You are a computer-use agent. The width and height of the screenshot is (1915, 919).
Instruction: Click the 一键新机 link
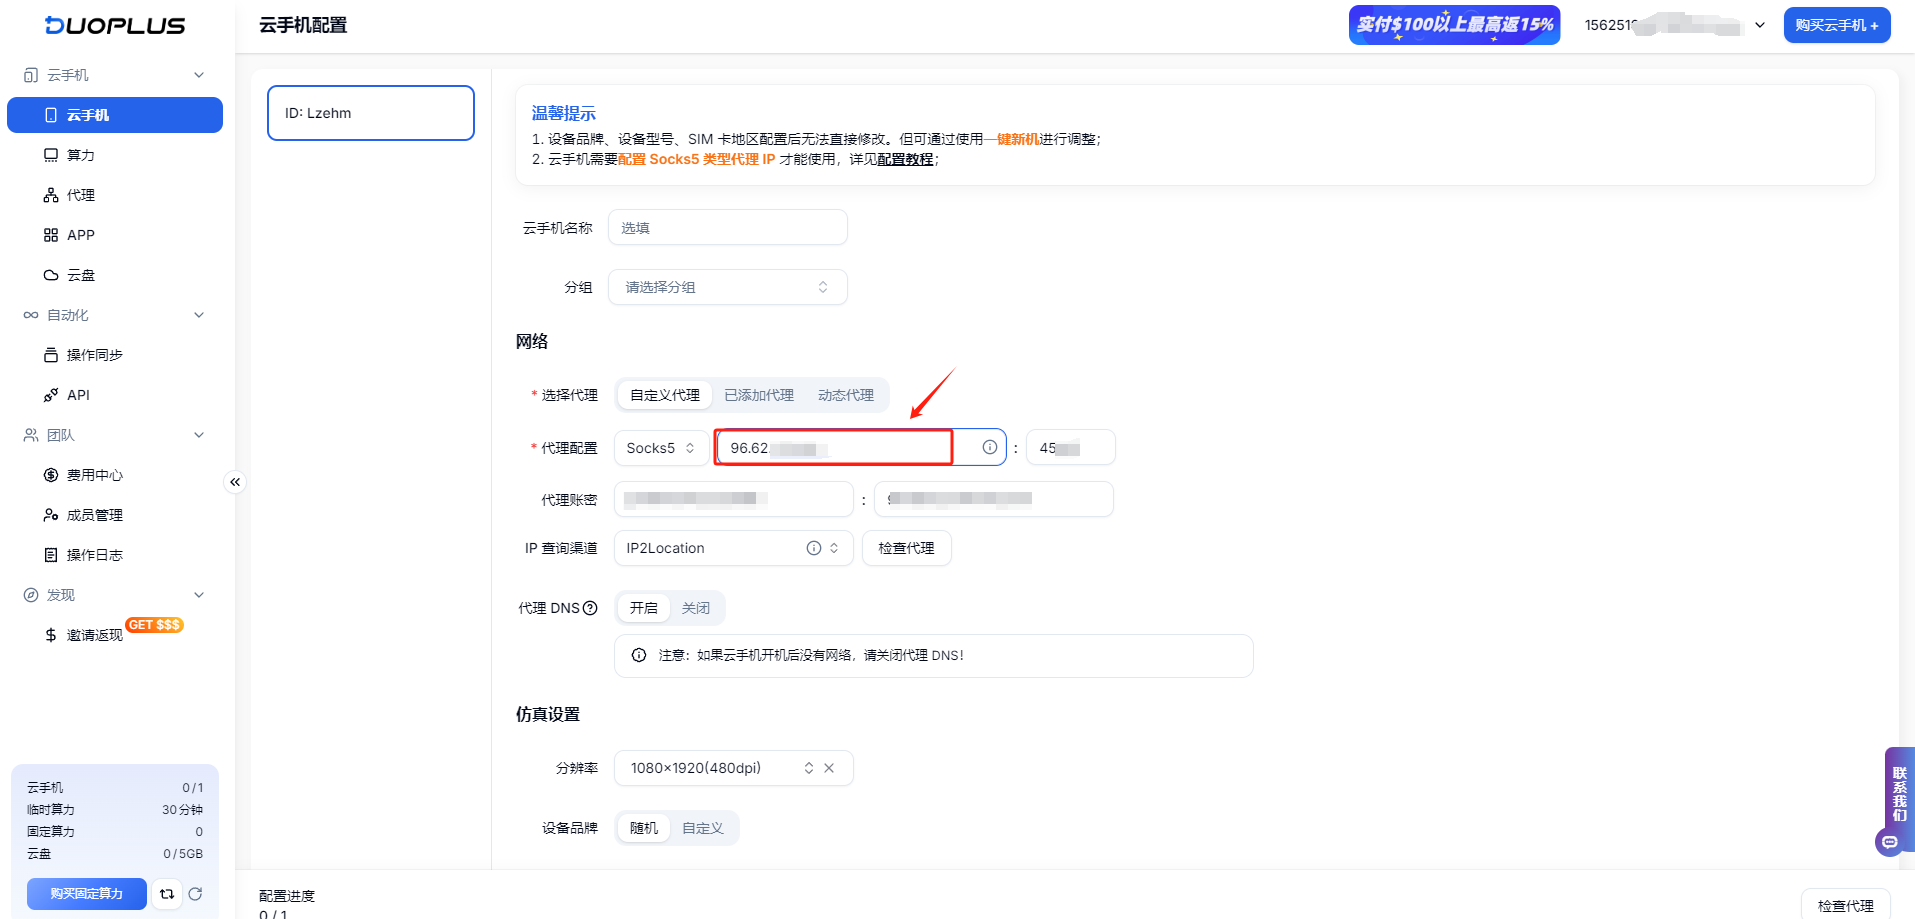click(1012, 139)
